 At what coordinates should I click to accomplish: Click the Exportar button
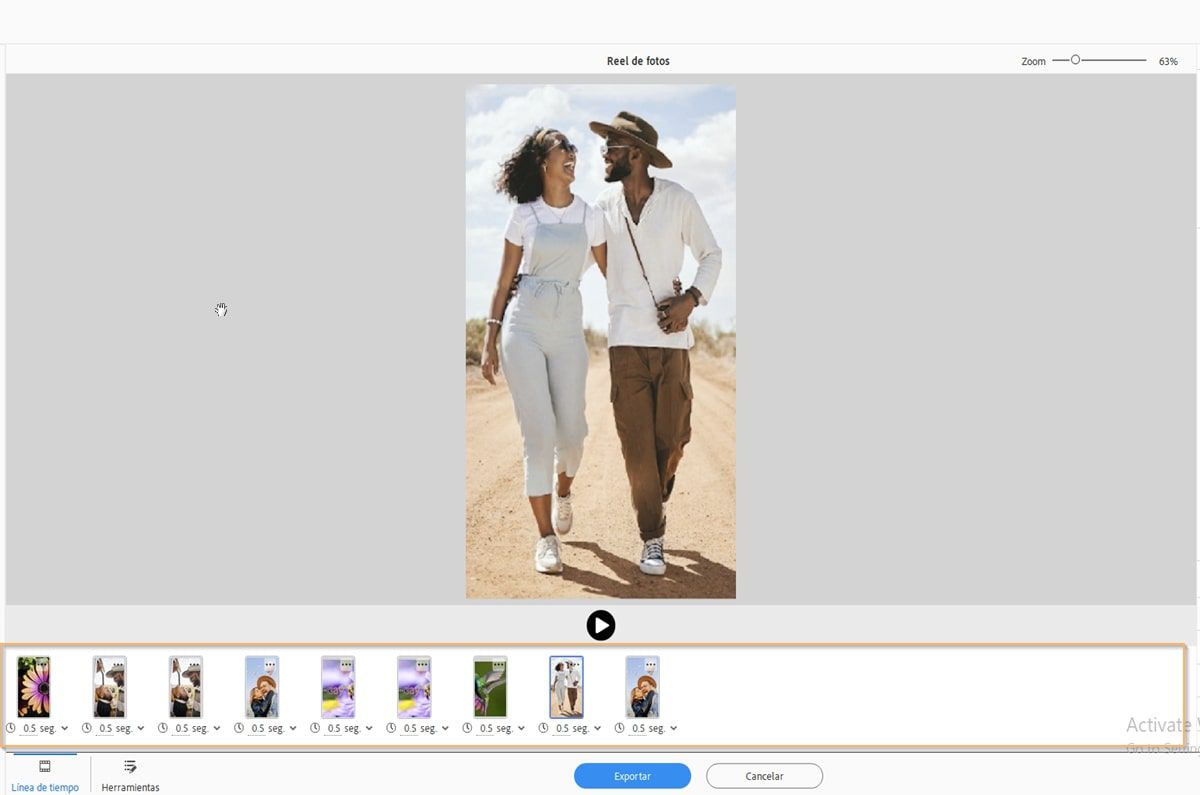(632, 776)
